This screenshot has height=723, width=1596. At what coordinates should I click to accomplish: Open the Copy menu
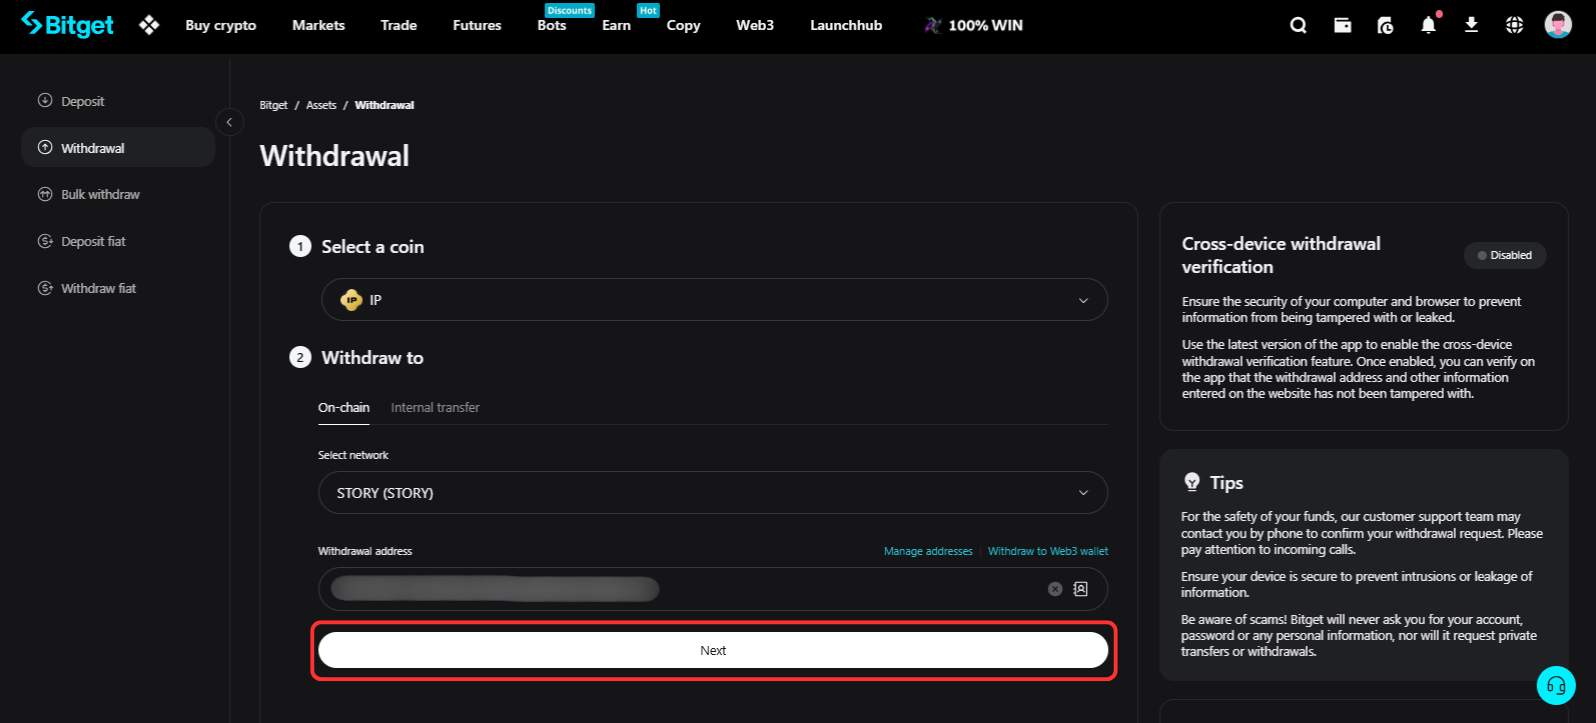[683, 25]
